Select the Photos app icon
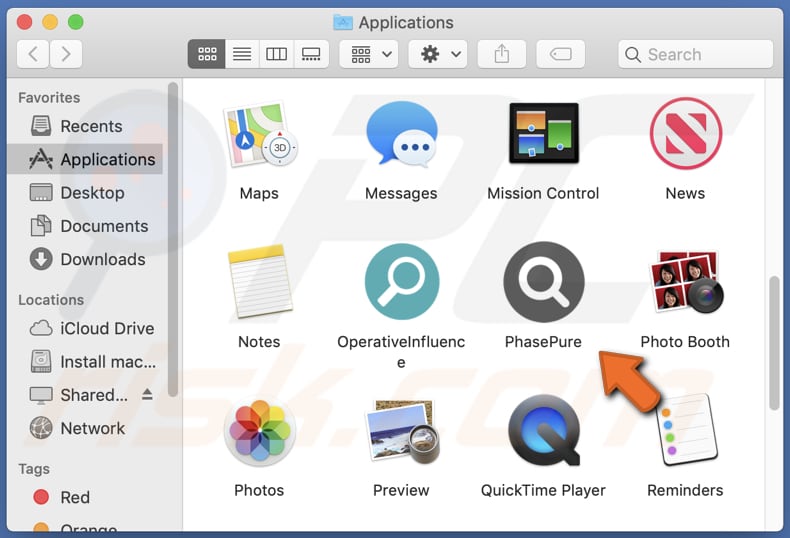Viewport: 790px width, 538px height. 259,432
